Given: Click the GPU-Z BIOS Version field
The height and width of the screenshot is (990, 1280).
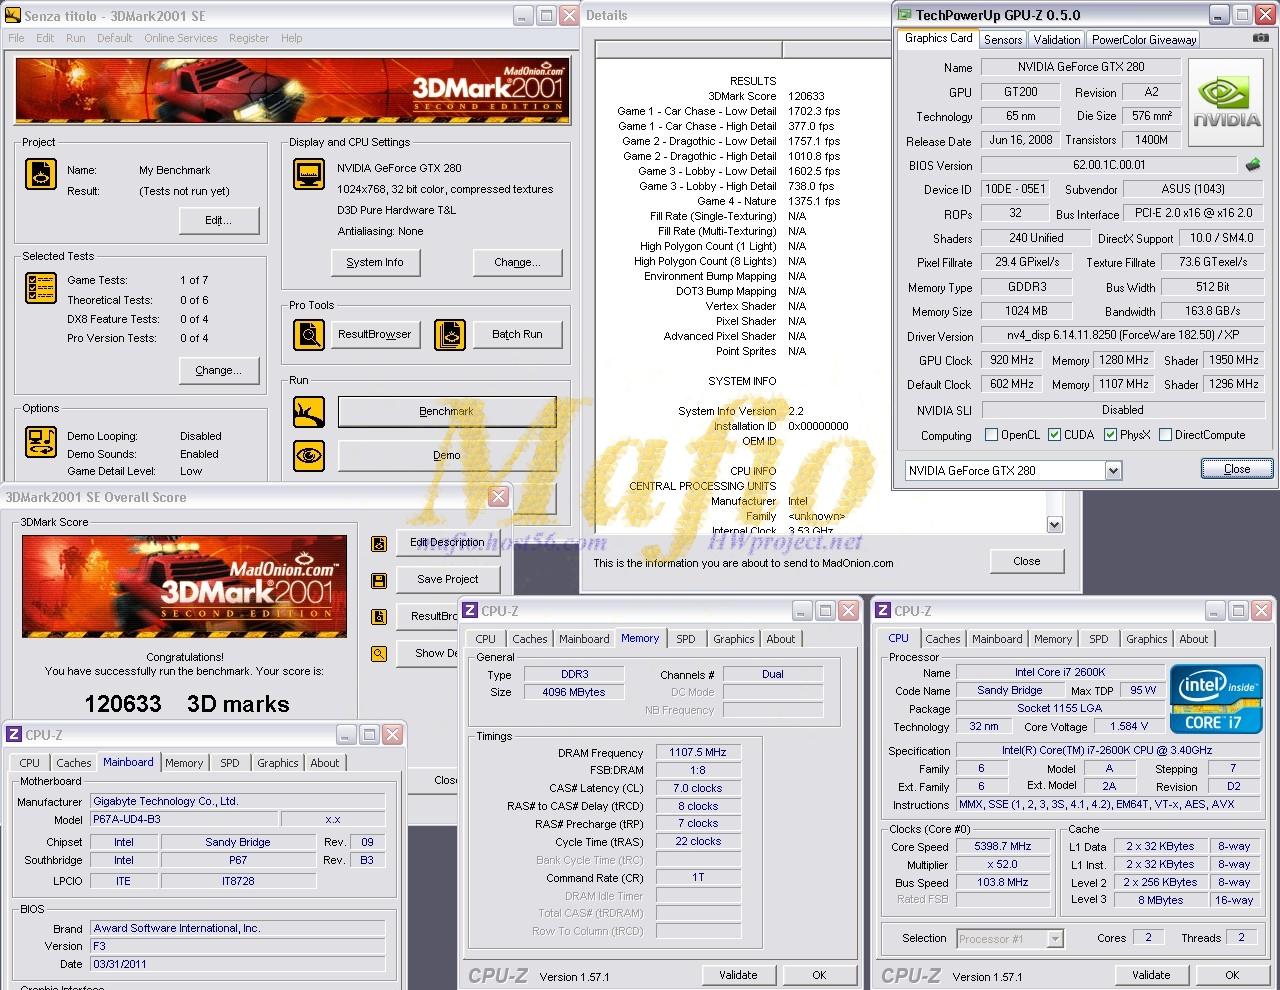Looking at the screenshot, I should [x=1109, y=166].
